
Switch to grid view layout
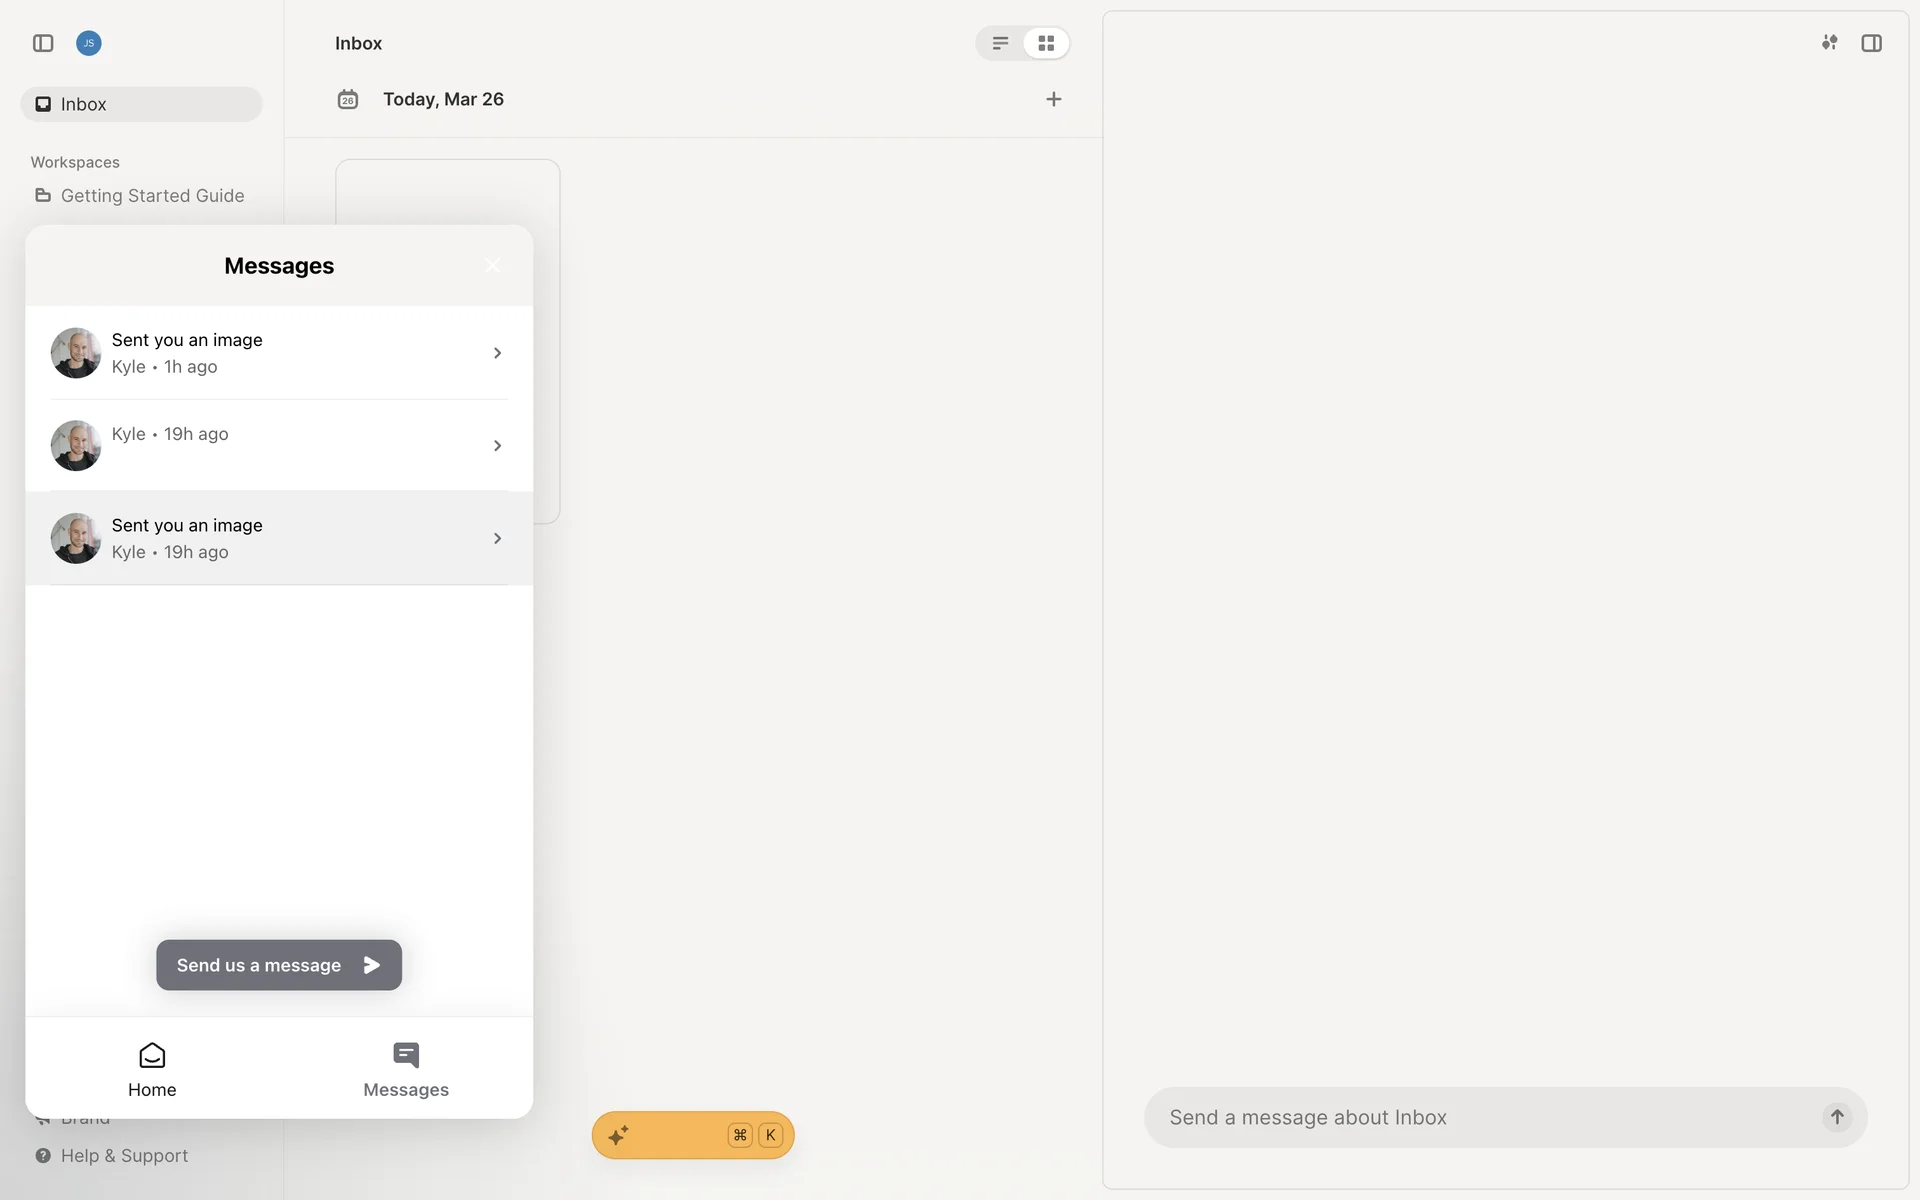click(x=1046, y=43)
